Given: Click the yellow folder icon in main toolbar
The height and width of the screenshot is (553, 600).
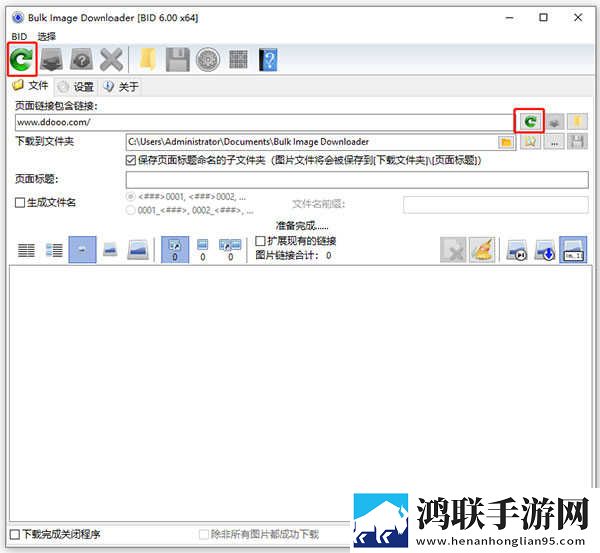Looking at the screenshot, I should click(x=147, y=59).
